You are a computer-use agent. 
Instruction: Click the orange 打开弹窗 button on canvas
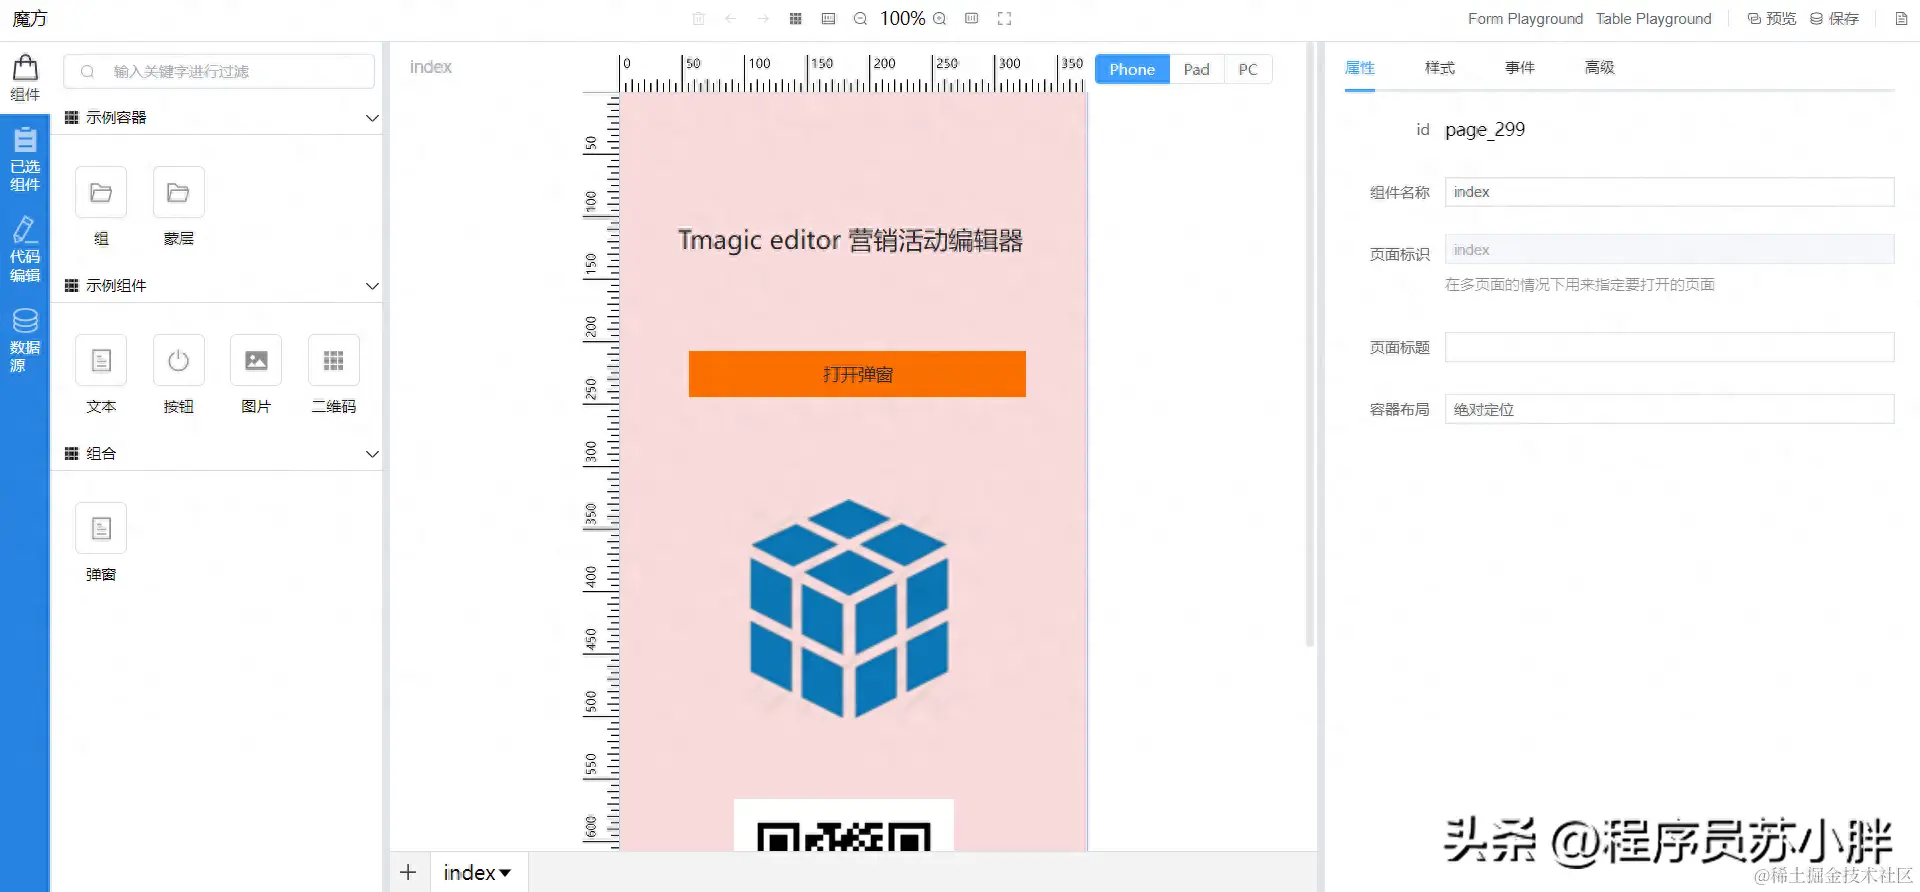[x=857, y=374]
